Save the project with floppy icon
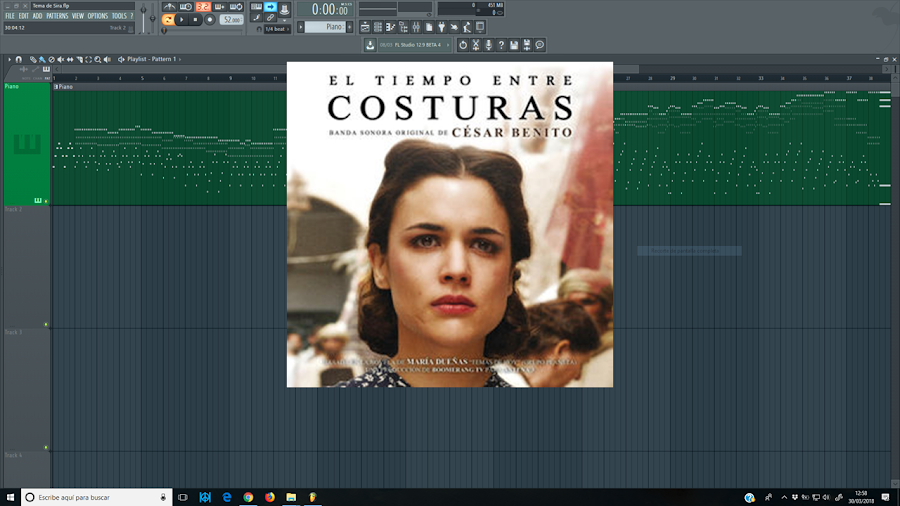Image resolution: width=900 pixels, height=506 pixels. (x=514, y=45)
